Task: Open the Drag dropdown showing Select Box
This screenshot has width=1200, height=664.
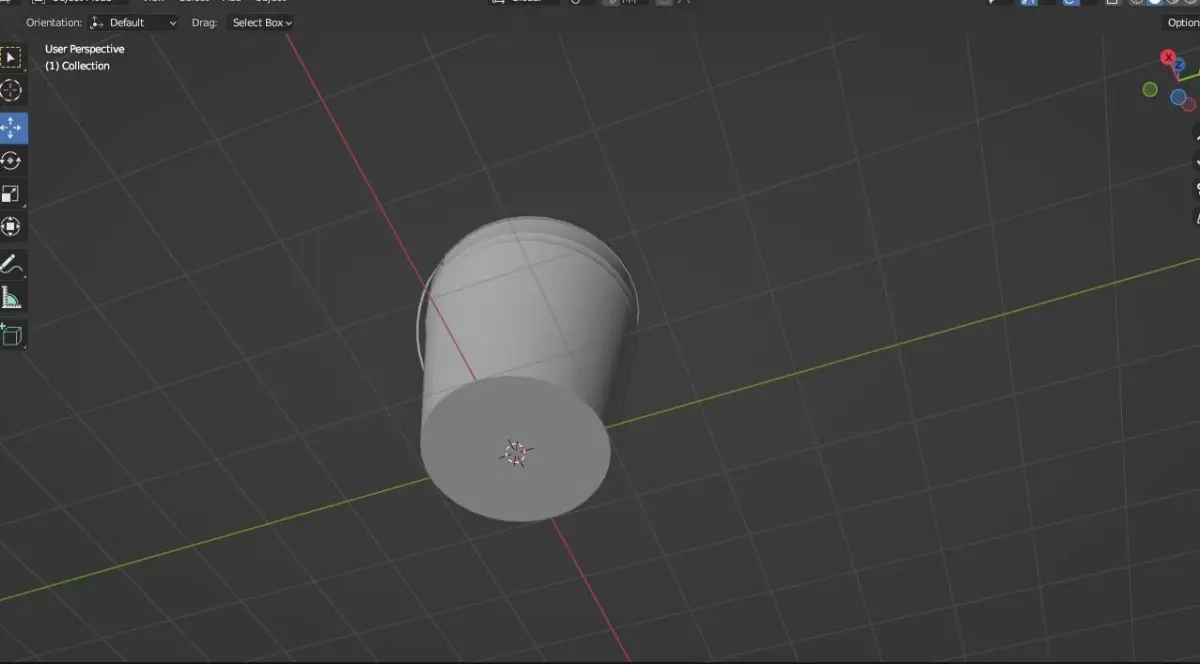Action: 261,22
